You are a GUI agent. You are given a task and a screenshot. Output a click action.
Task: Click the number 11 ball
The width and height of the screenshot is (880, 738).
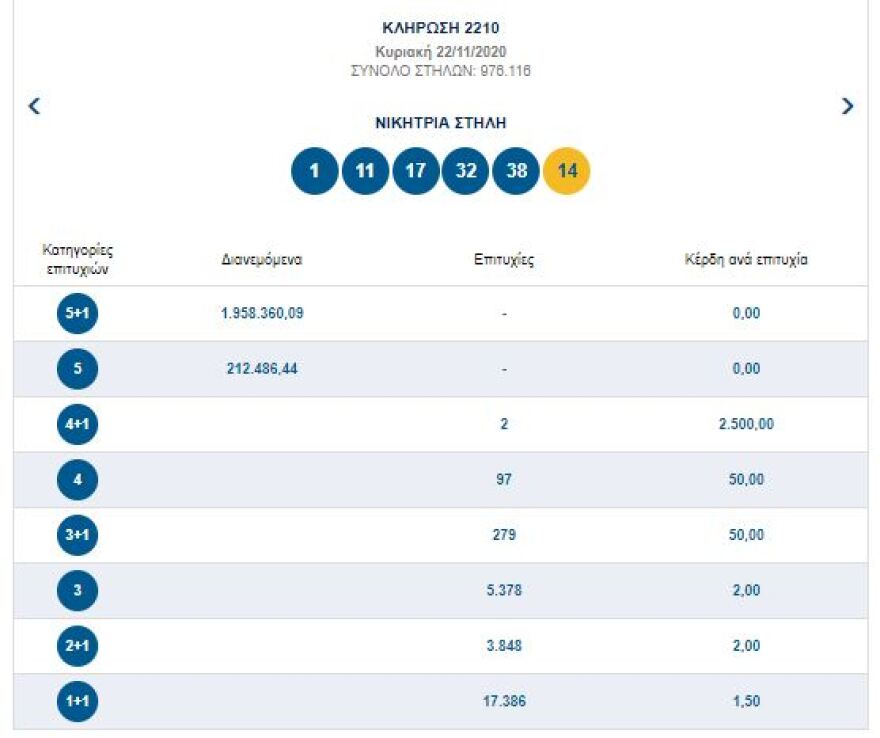[365, 170]
